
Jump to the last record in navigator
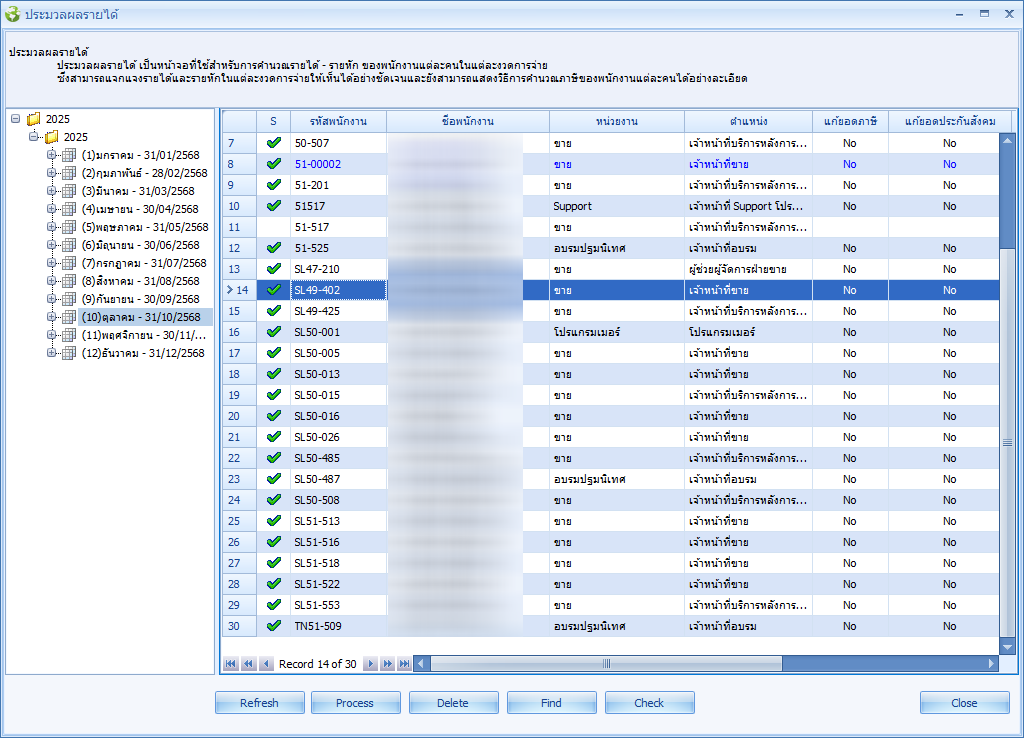(405, 664)
